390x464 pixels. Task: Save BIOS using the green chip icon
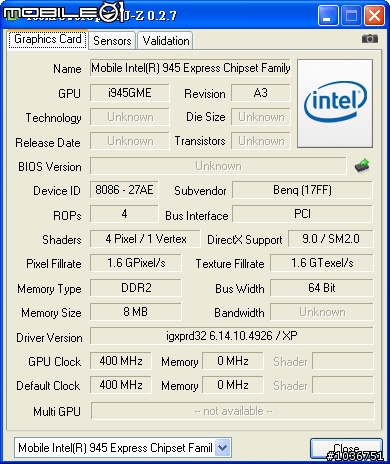[x=362, y=165]
